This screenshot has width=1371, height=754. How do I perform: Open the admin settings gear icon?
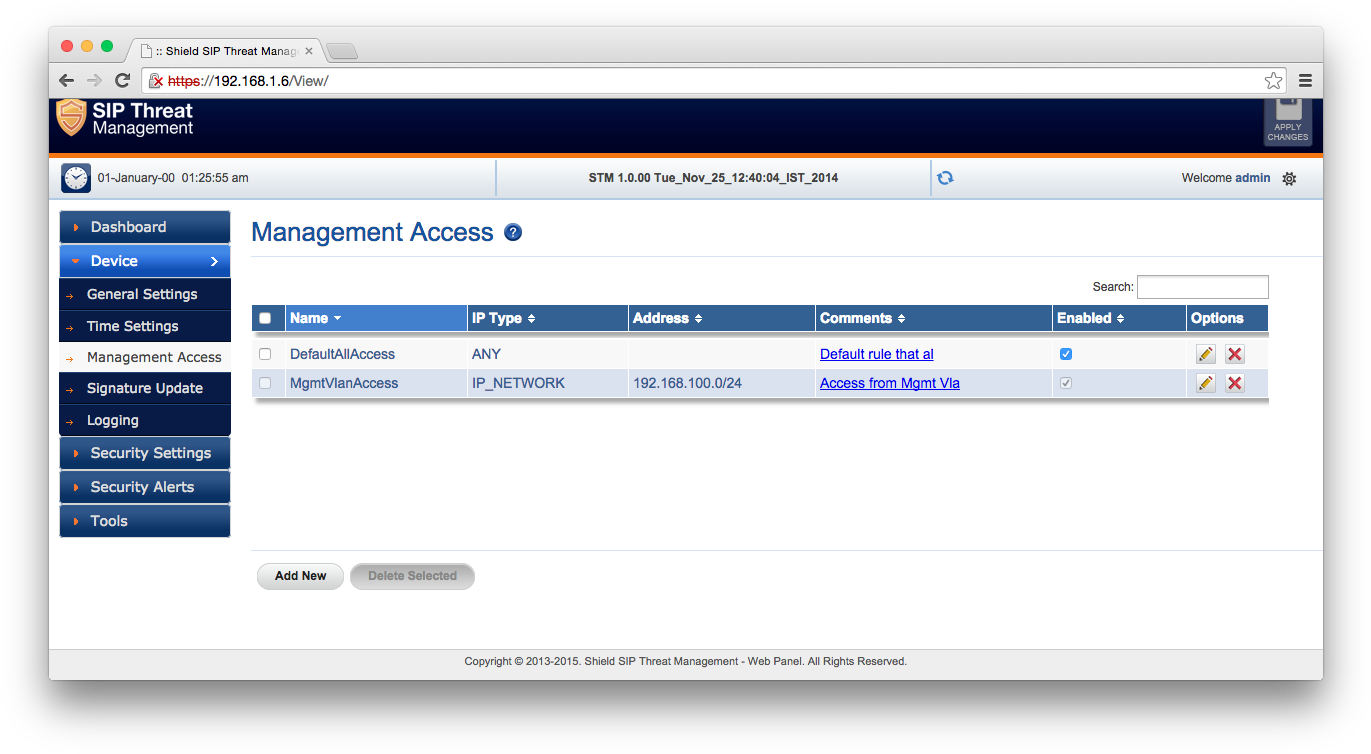(1289, 179)
